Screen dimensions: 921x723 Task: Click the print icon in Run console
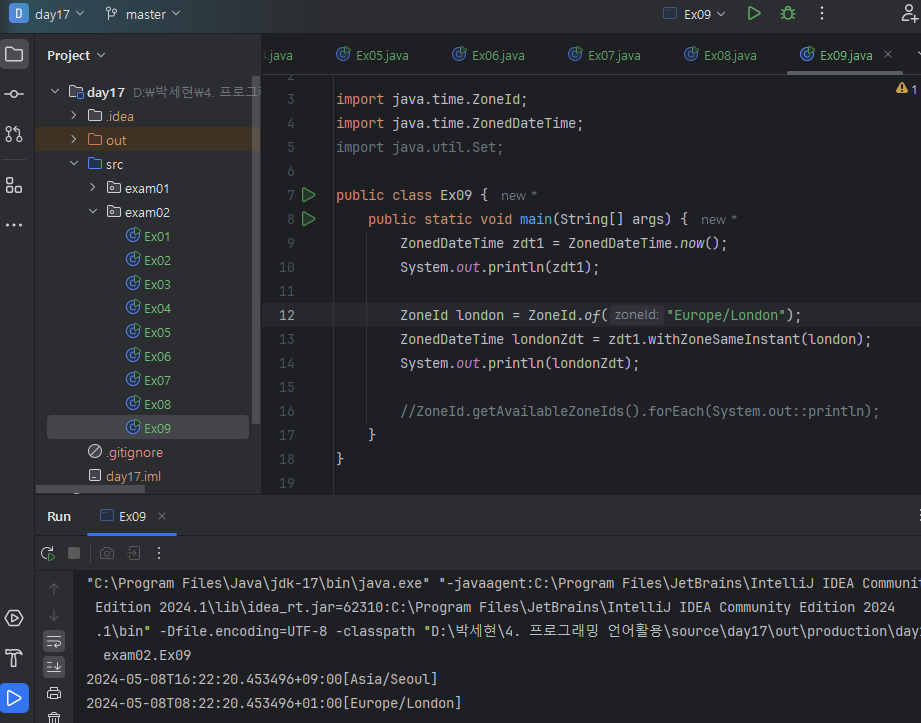54,693
